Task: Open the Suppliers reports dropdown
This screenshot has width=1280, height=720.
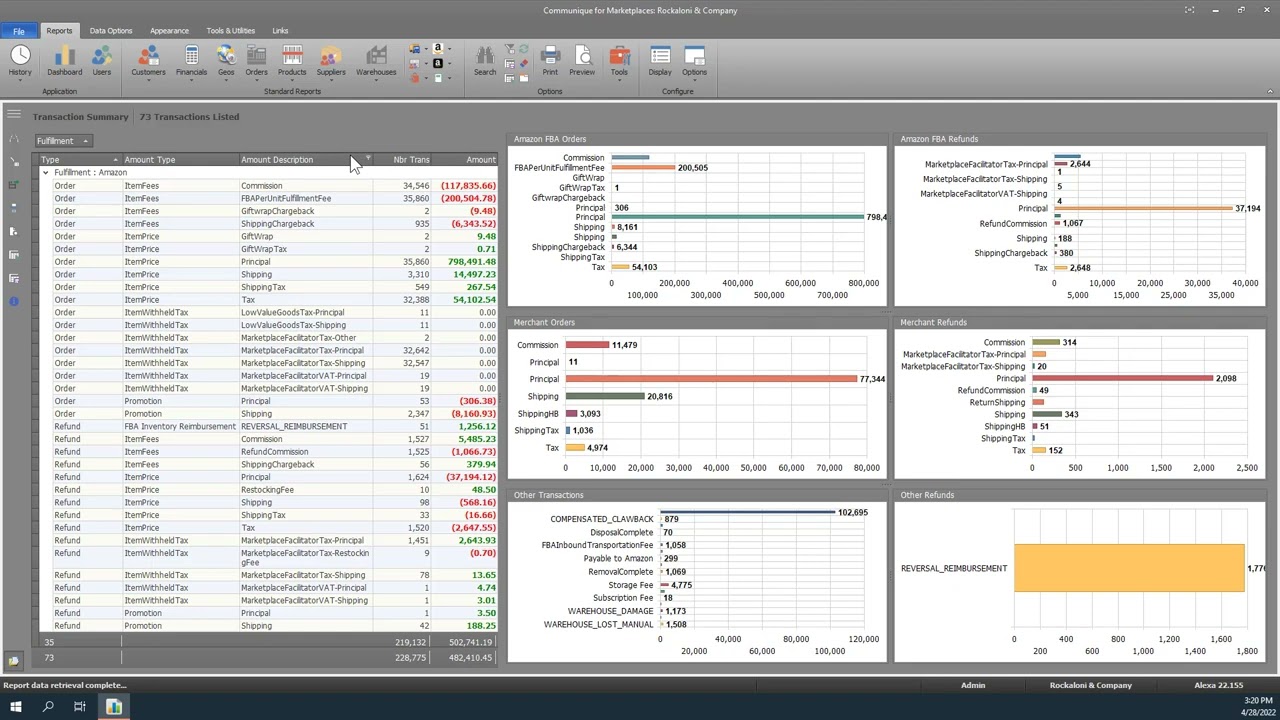Action: point(331,61)
